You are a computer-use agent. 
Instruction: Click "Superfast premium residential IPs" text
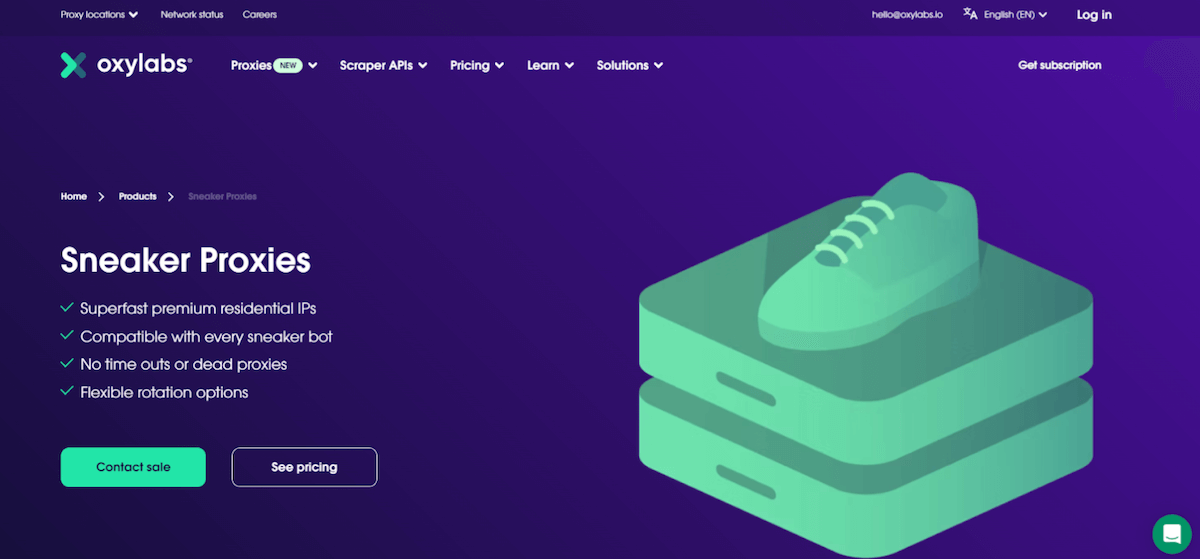[x=198, y=308]
